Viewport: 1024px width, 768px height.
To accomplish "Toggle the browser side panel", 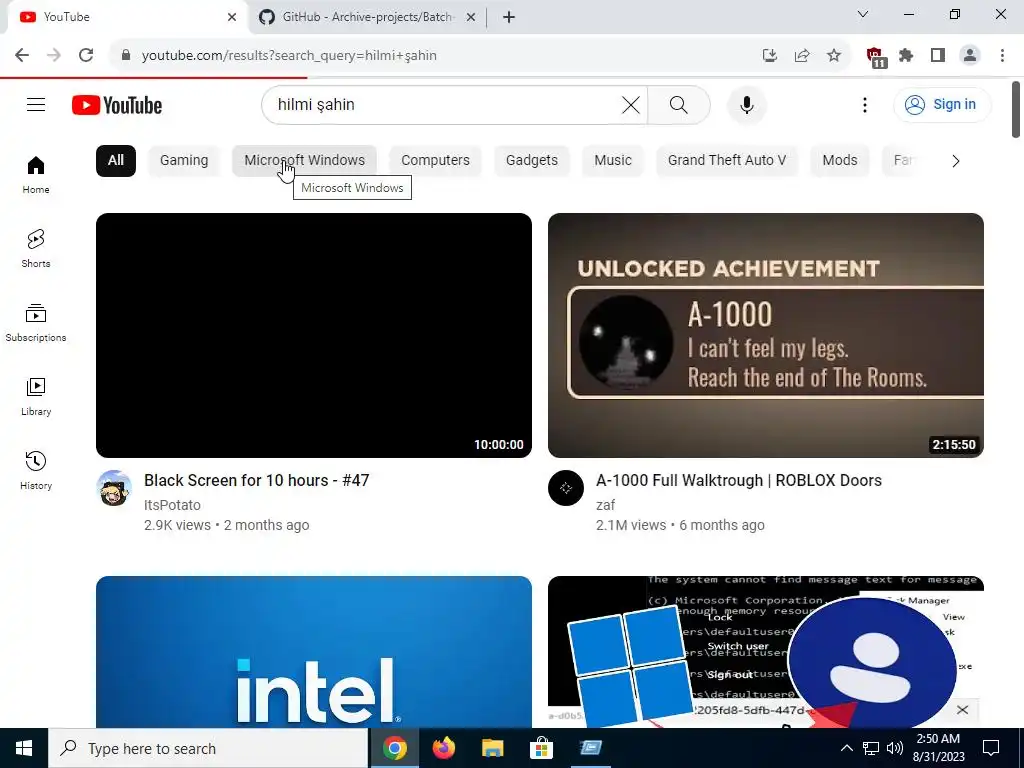I will click(x=938, y=56).
